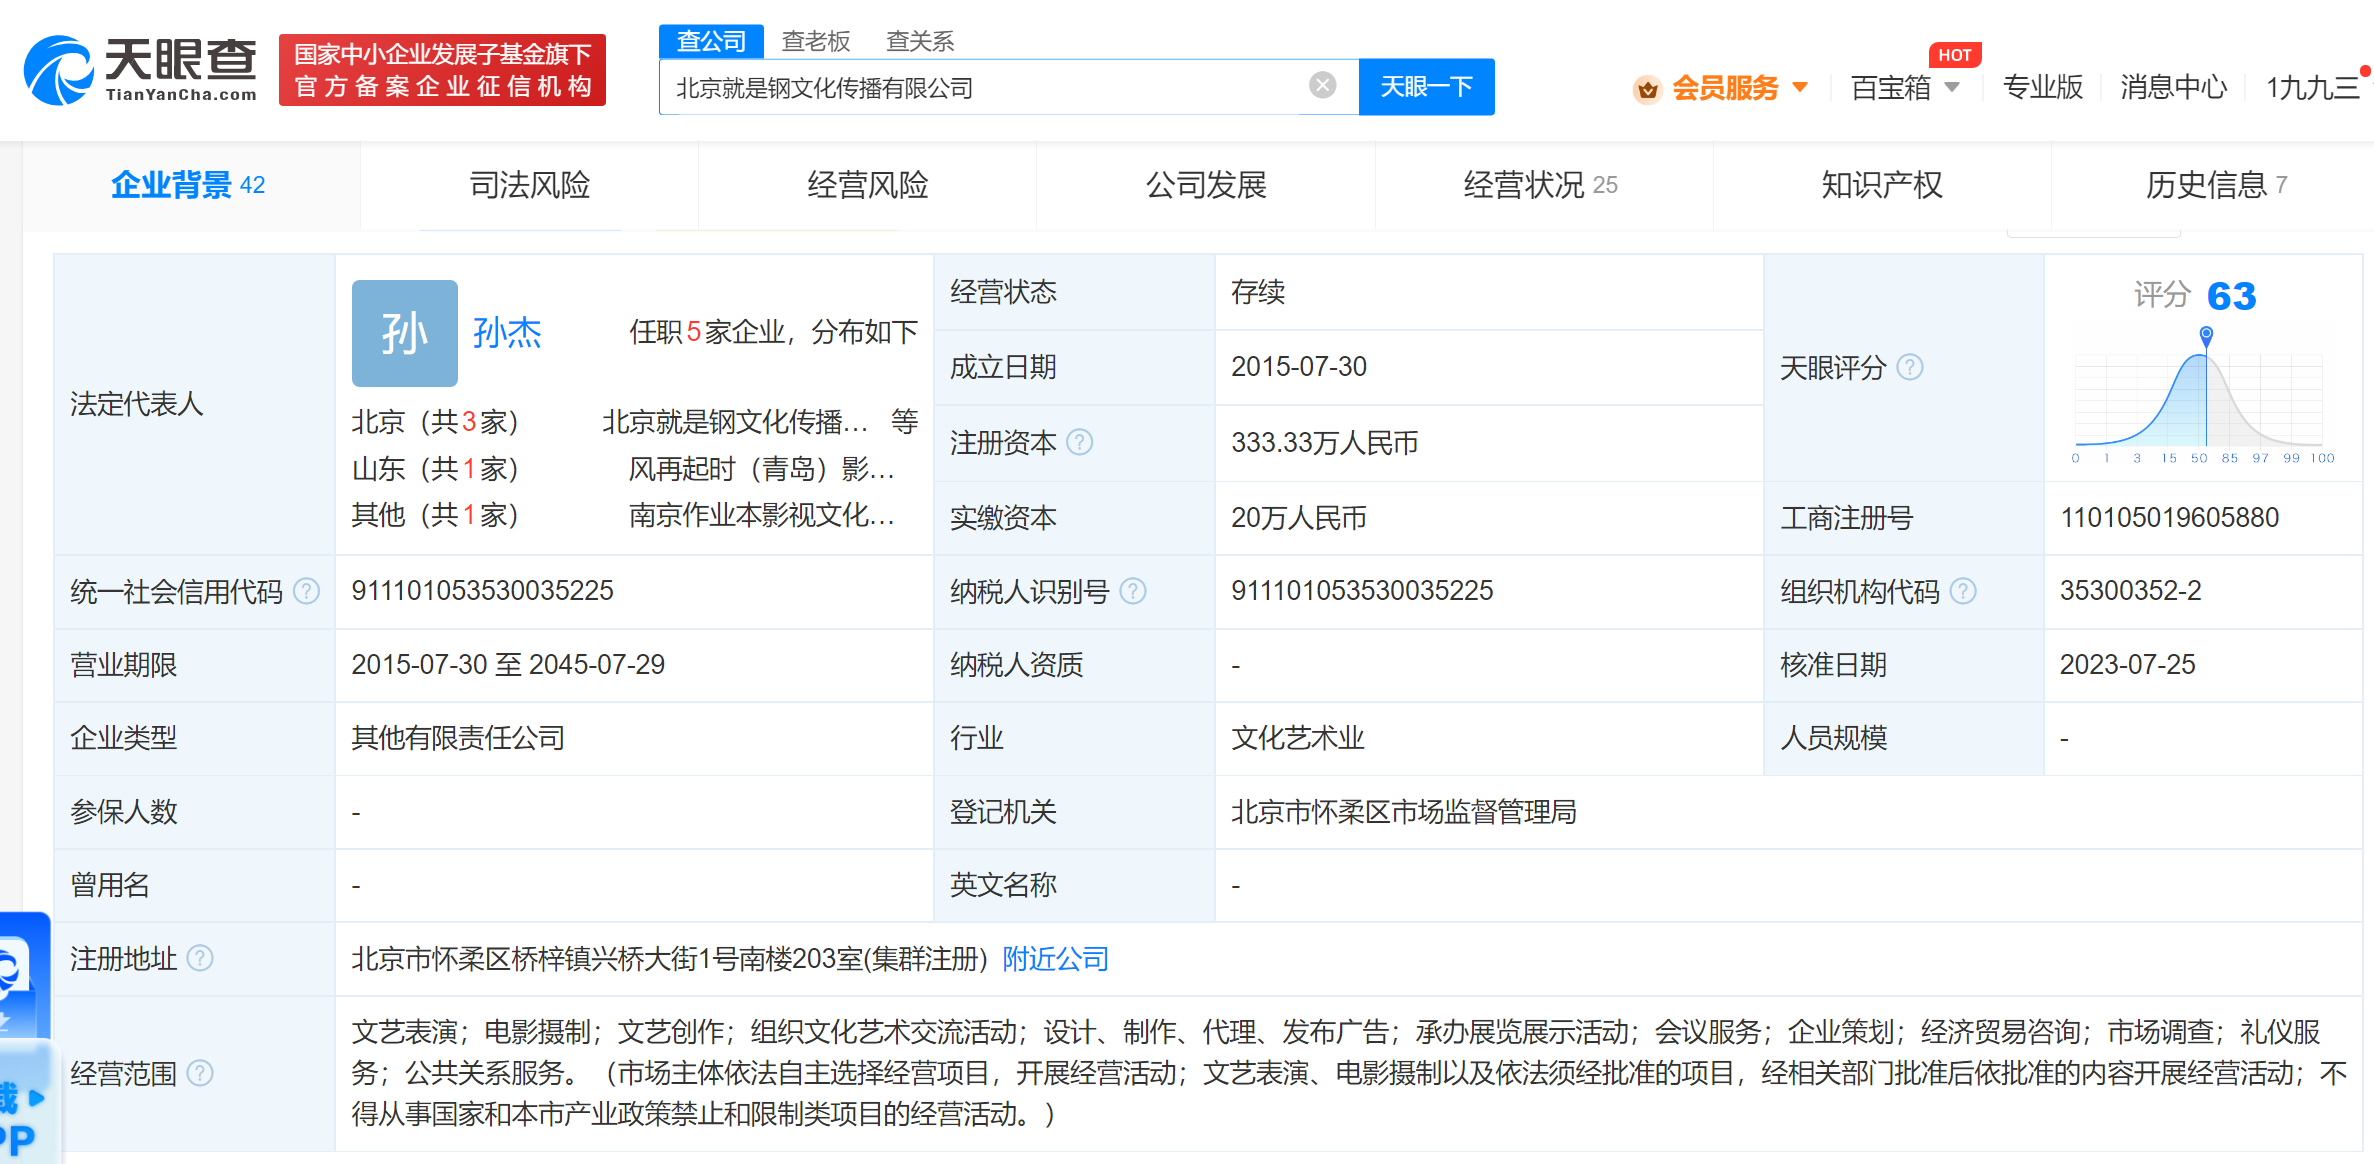Click the 风再起时（青岛）影... company entry
This screenshot has width=2374, height=1164.
(762, 469)
